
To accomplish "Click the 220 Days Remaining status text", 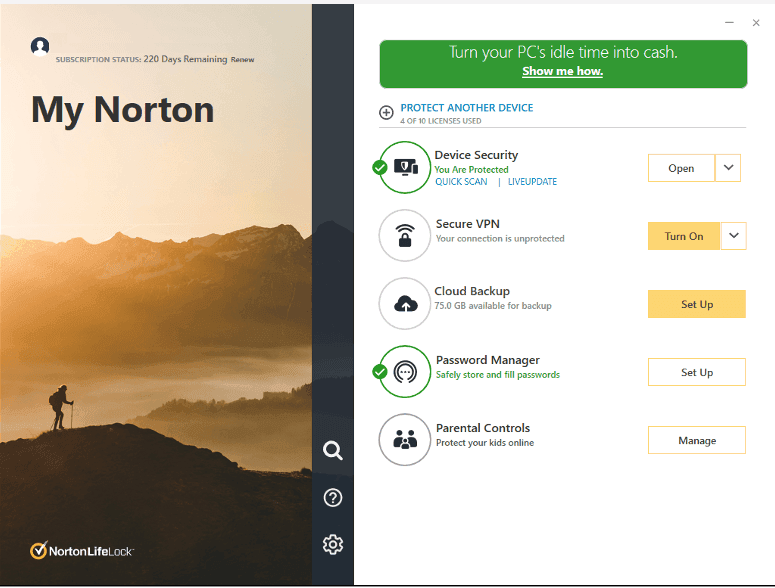I will (x=185, y=59).
